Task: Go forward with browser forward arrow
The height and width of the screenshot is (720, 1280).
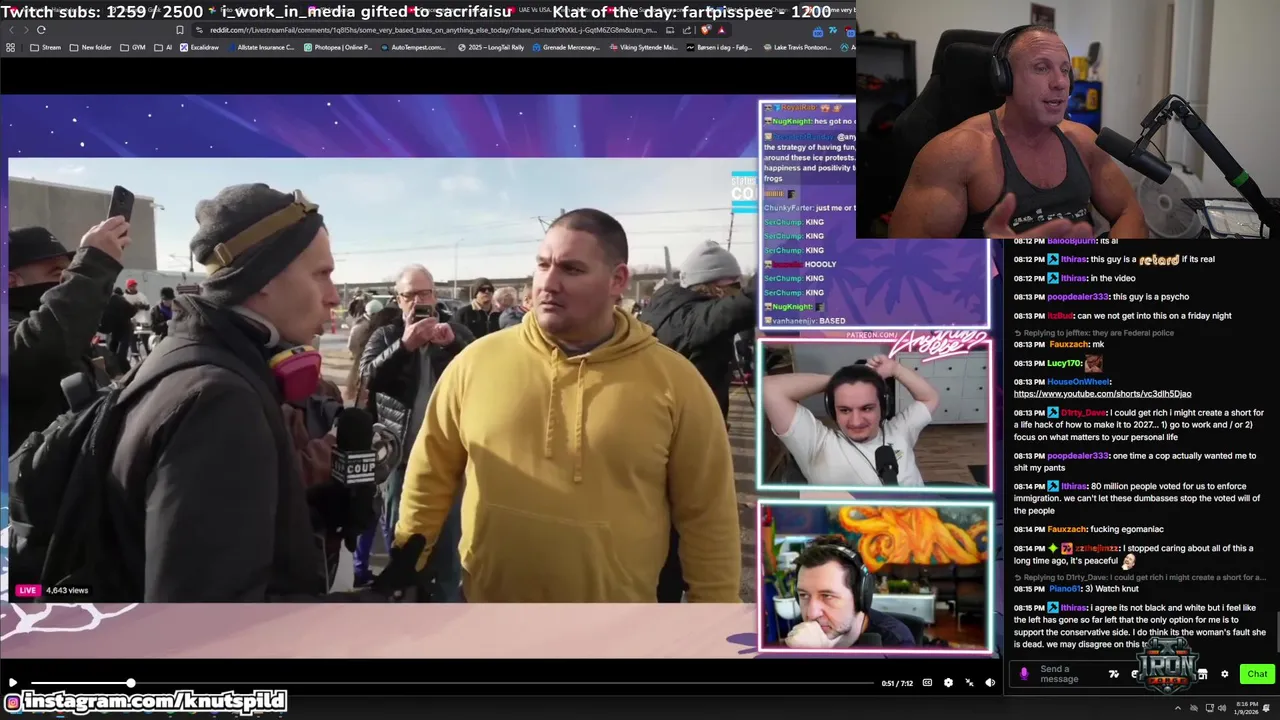Action: [26, 30]
